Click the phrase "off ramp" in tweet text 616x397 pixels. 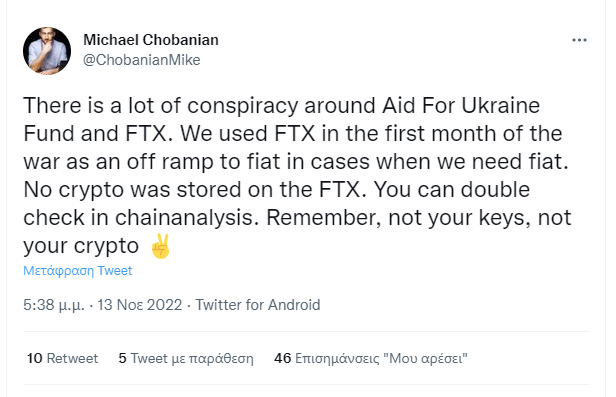170,162
